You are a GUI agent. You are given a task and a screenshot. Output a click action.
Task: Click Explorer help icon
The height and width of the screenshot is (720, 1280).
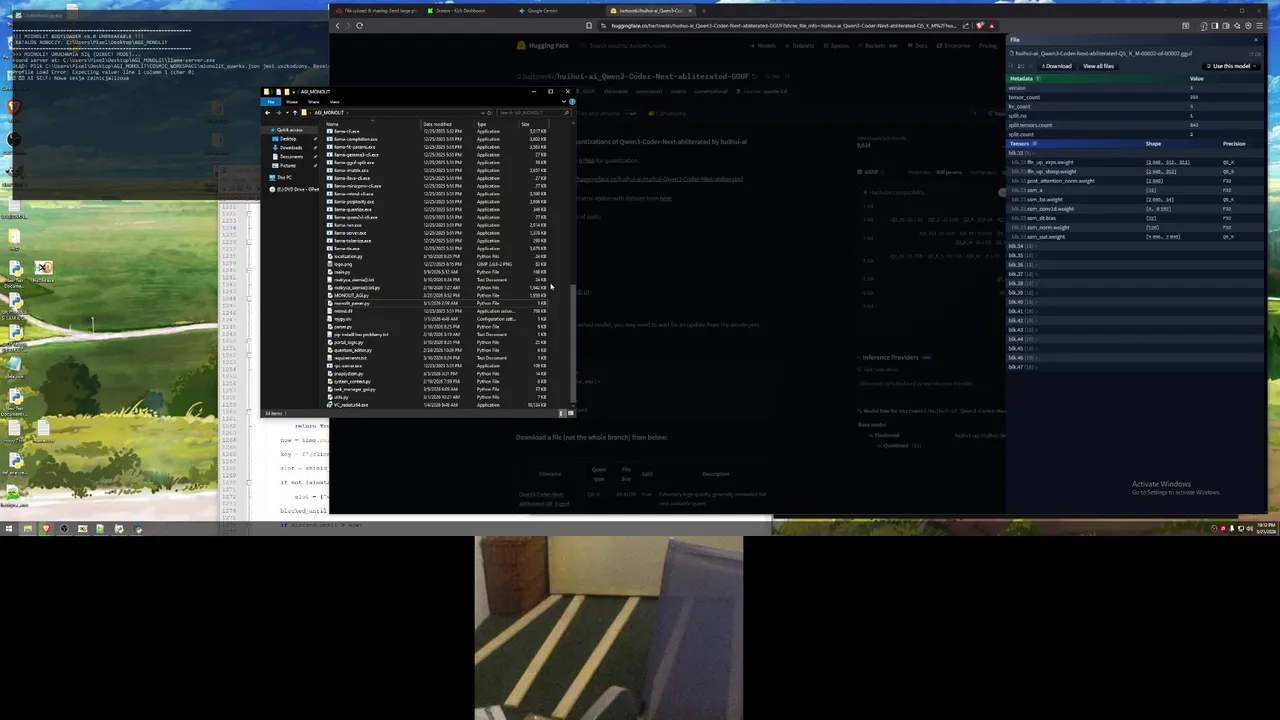click(572, 101)
